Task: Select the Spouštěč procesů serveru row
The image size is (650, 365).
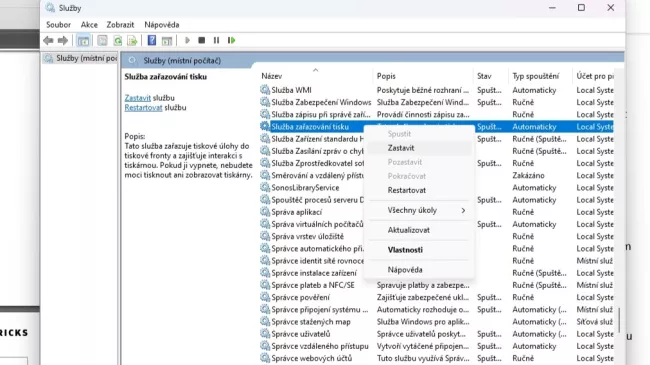Action: (437, 200)
